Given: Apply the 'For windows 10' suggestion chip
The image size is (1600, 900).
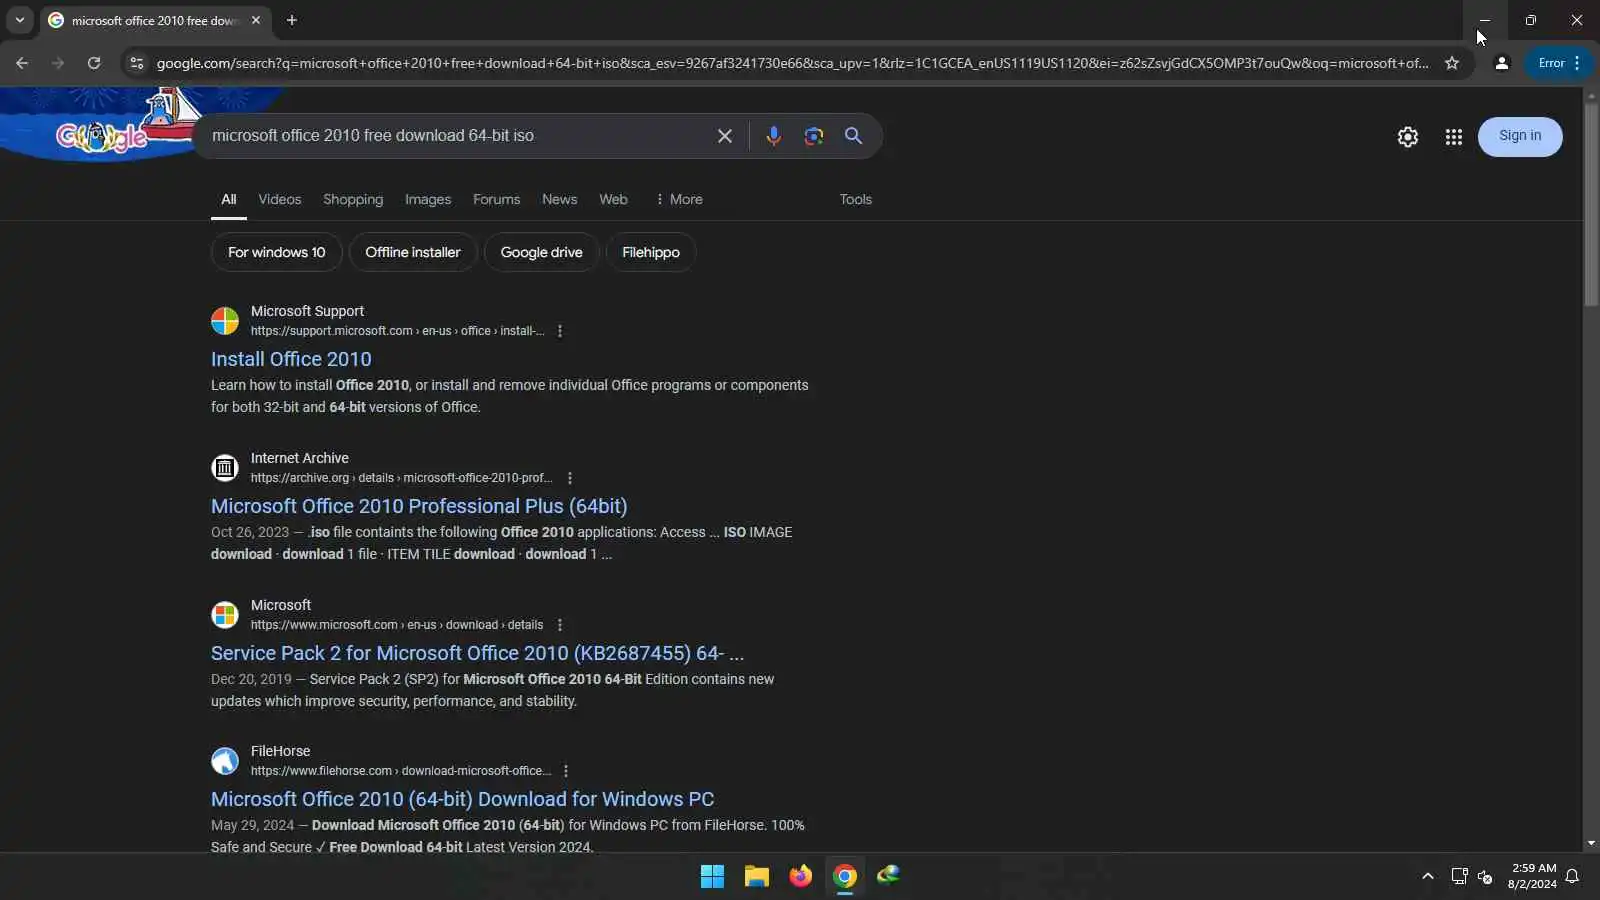Looking at the screenshot, I should [277, 252].
